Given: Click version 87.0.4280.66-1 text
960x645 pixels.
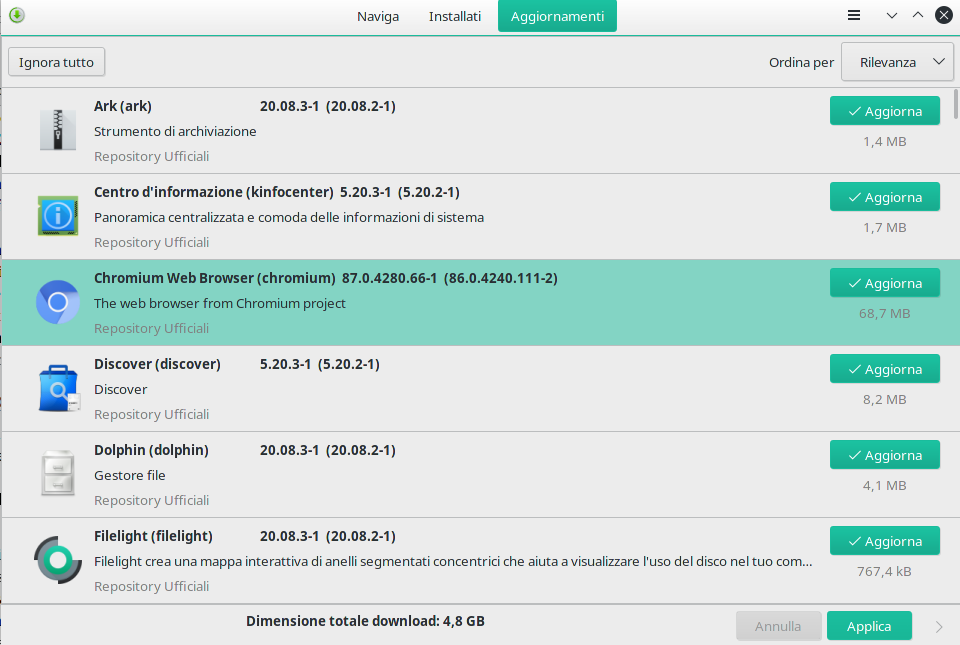Looking at the screenshot, I should [389, 278].
